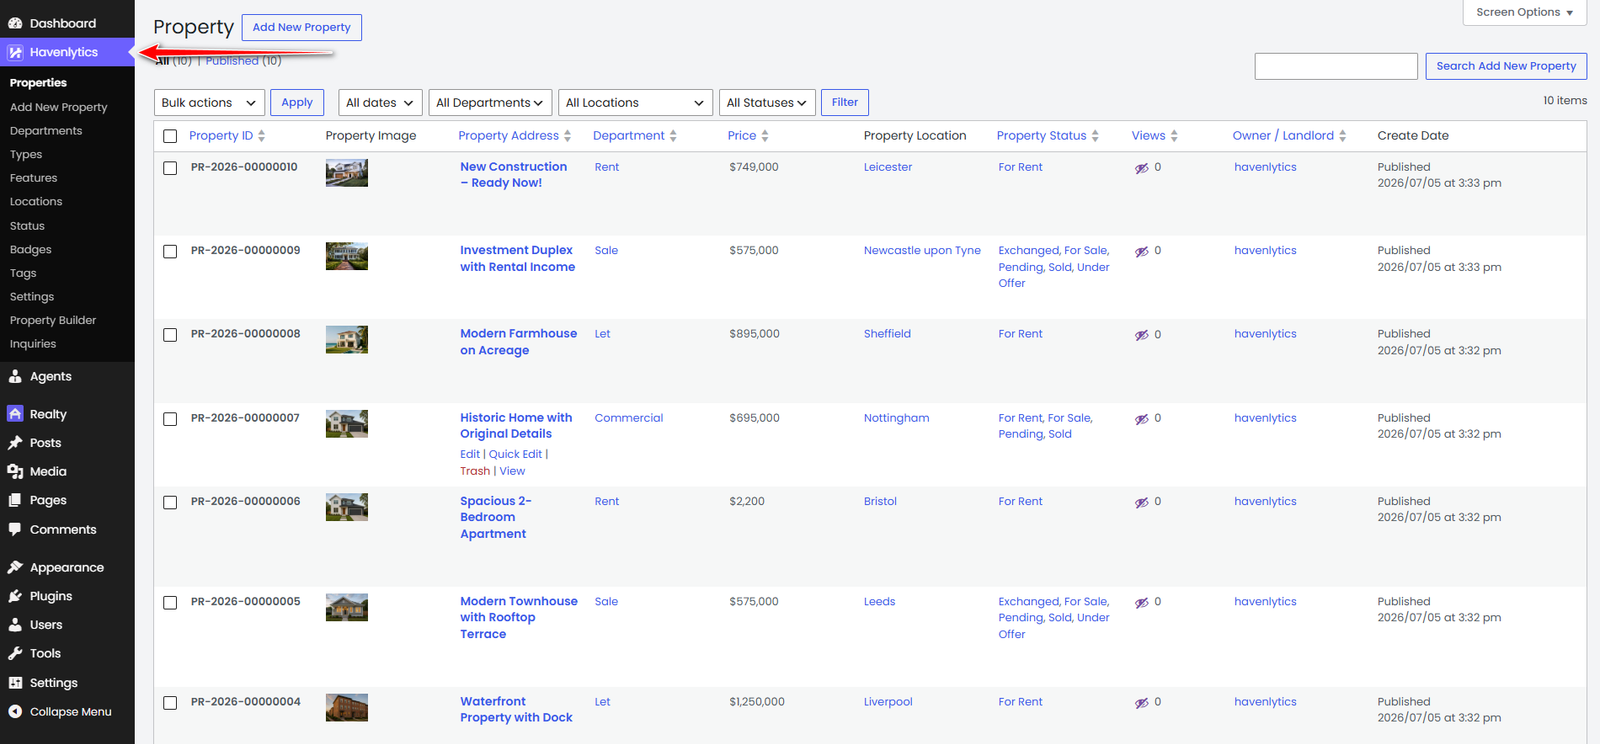This screenshot has height=744, width=1600.
Task: Click the Collapse Menu arrow icon
Action: [x=15, y=712]
